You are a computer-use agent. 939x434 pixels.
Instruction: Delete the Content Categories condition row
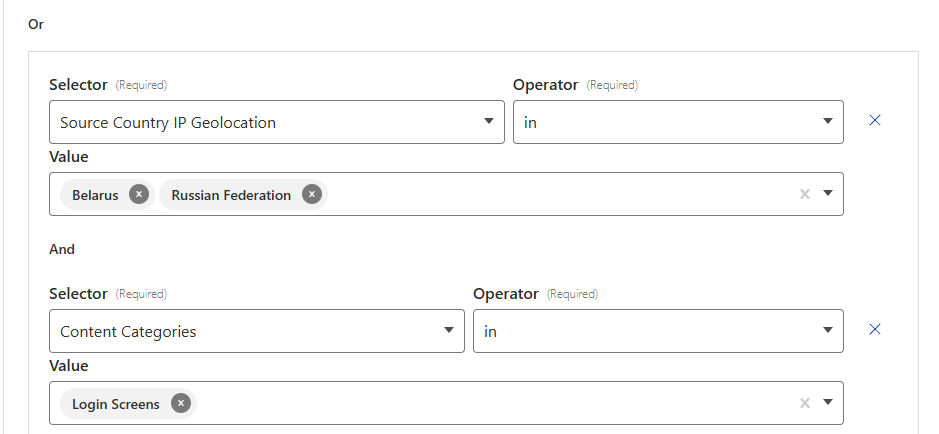[875, 329]
